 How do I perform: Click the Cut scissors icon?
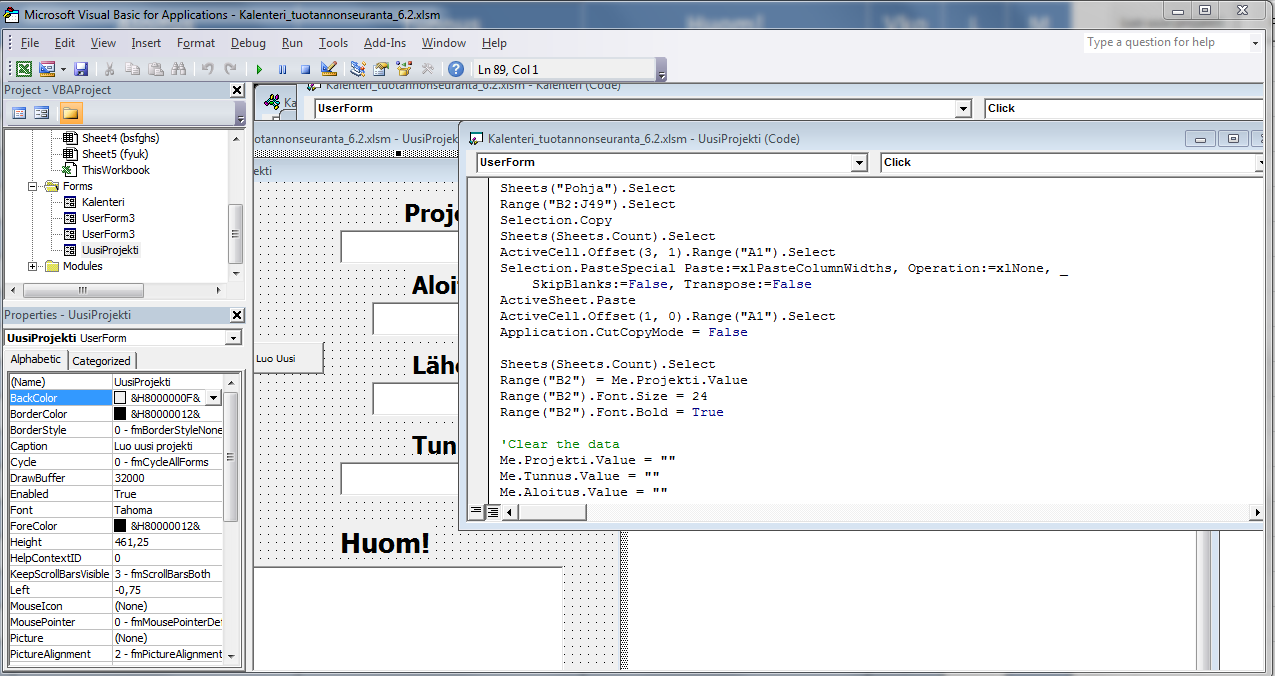tap(109, 69)
